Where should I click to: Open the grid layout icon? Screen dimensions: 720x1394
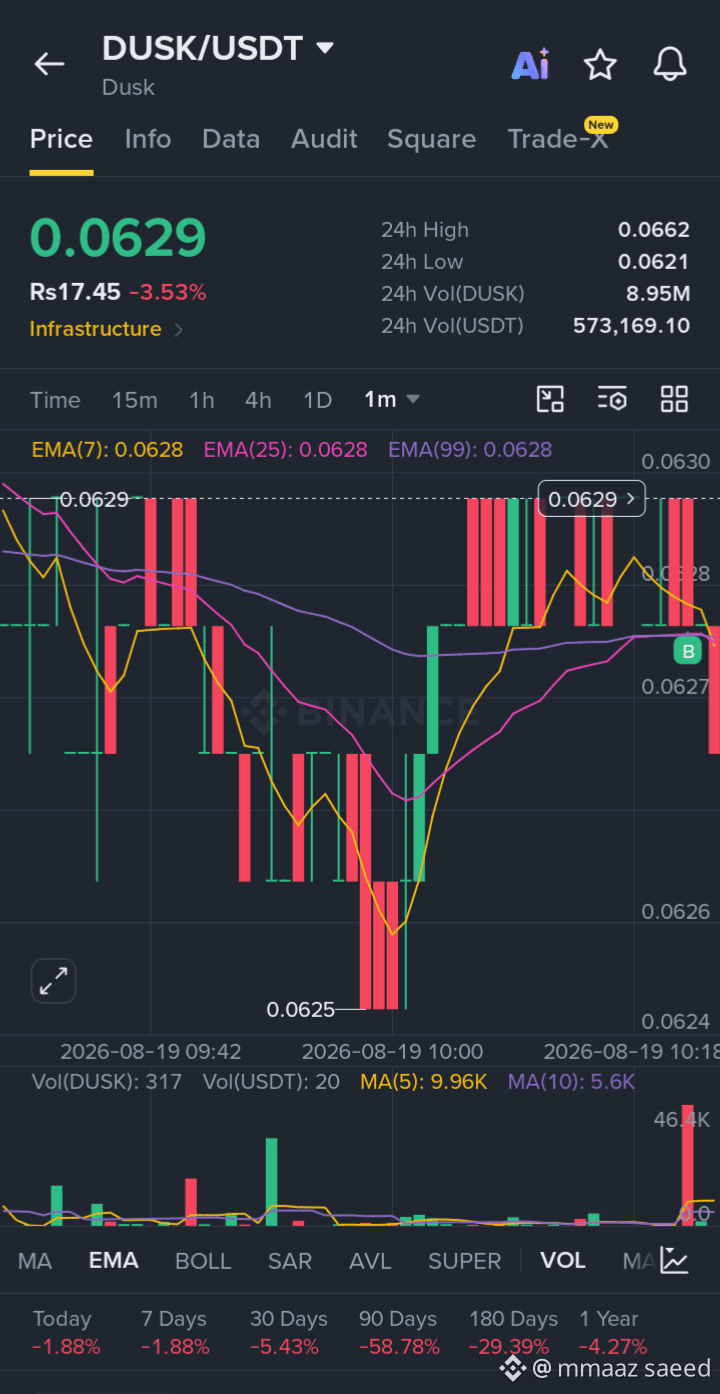coord(675,399)
